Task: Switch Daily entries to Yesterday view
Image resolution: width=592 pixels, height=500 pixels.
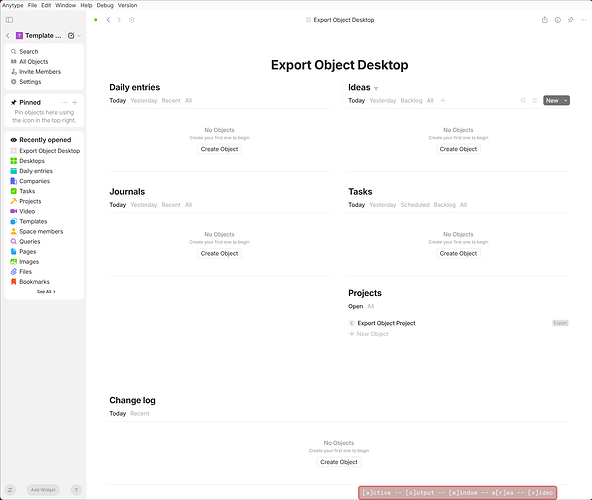Action: tap(144, 100)
